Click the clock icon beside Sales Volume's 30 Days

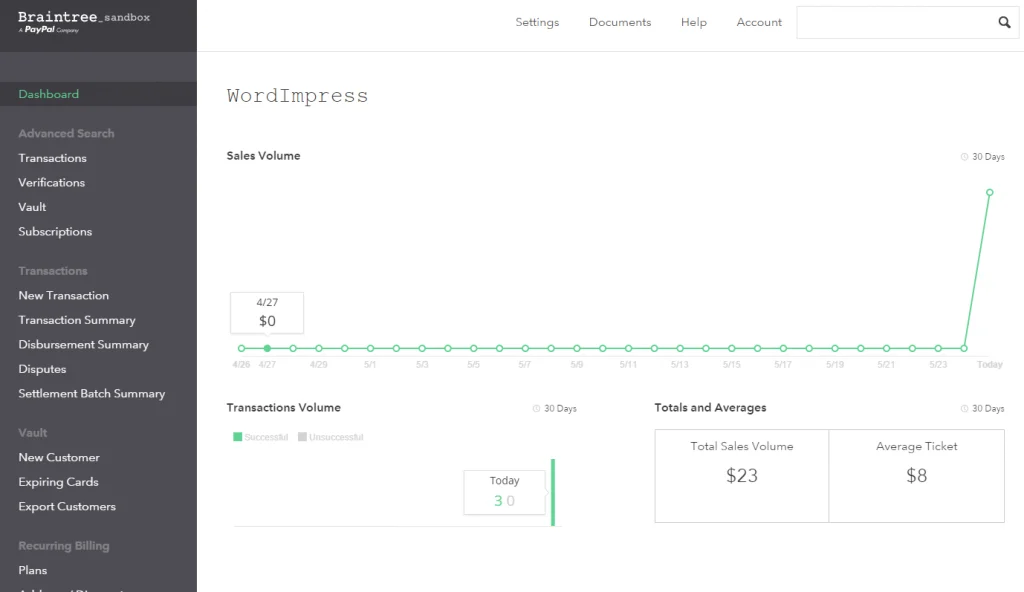pyautogui.click(x=963, y=156)
